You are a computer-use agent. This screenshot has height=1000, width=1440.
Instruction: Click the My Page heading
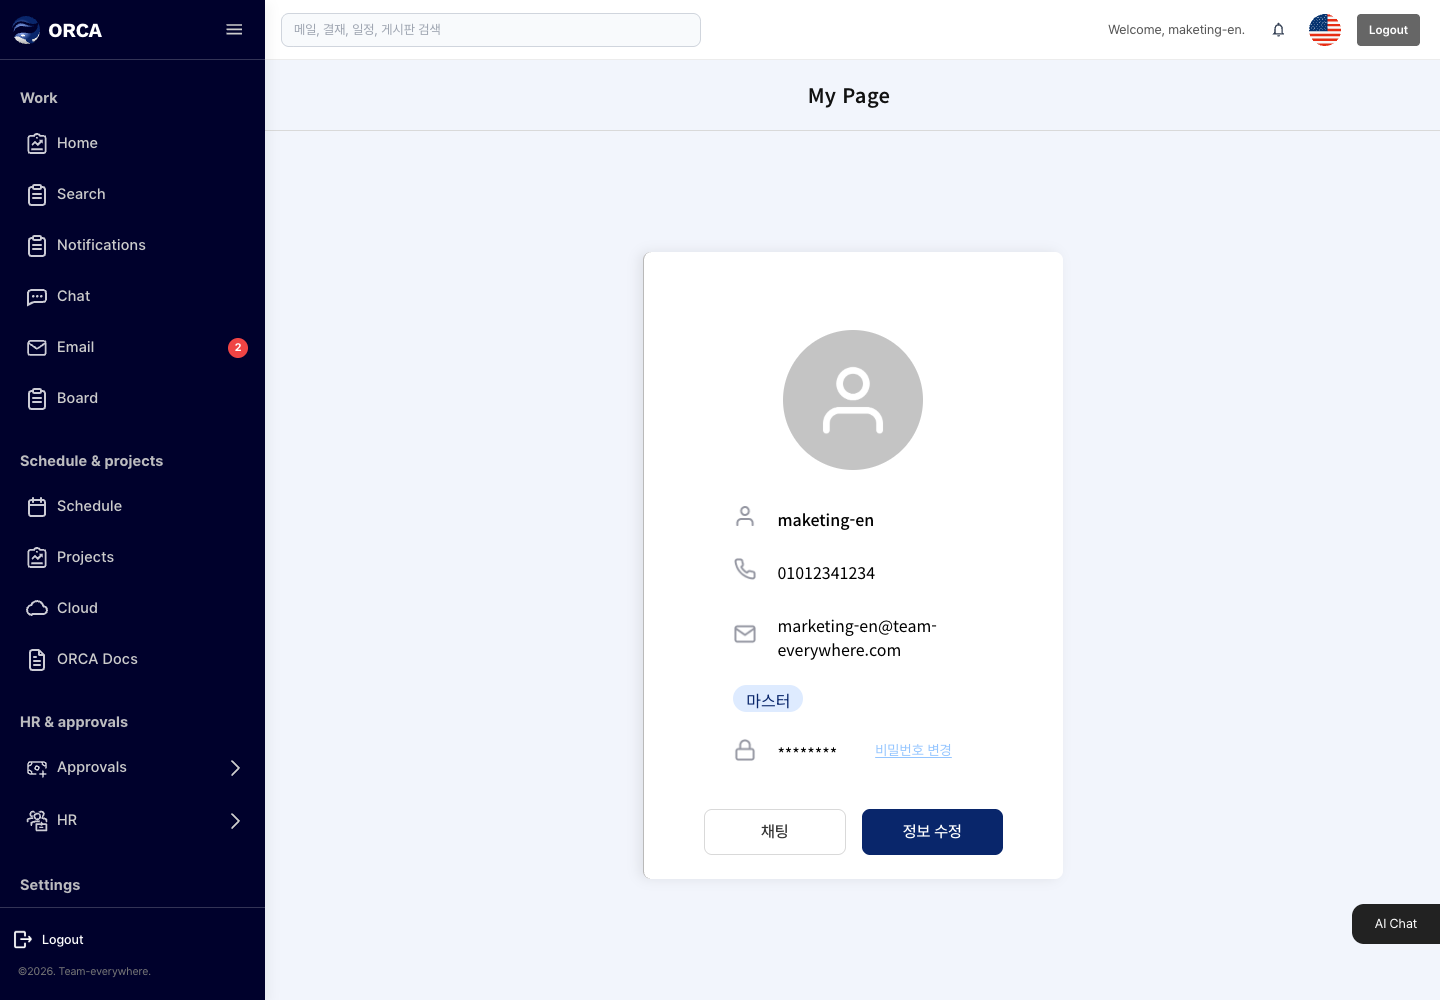pos(849,96)
